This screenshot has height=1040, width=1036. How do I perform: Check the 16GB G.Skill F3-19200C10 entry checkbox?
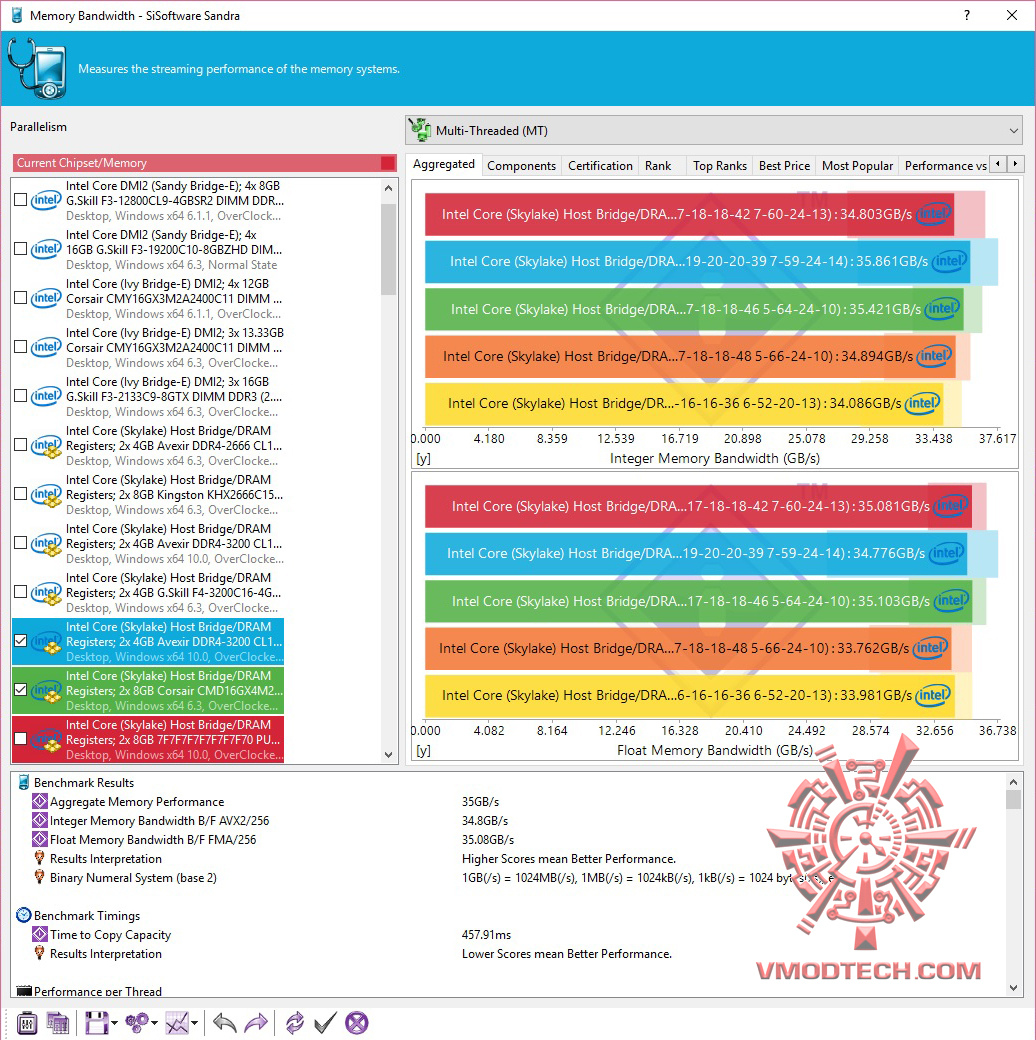point(21,249)
